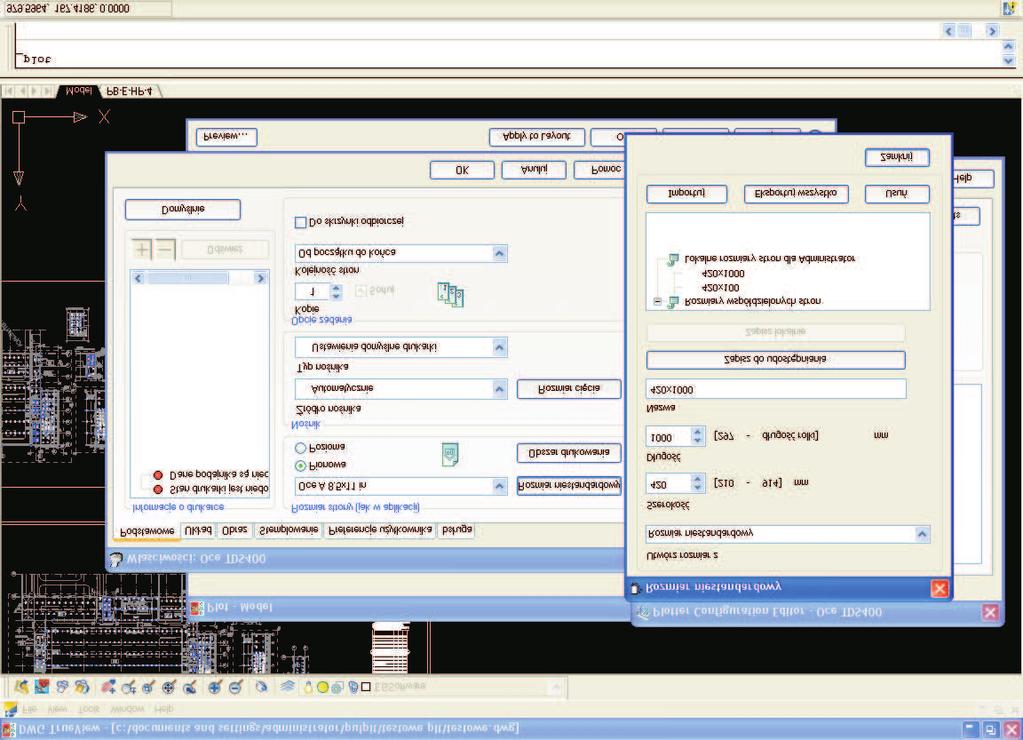The image size is (1023, 740).
Task: Switch to the Układ tab
Action: (197, 531)
